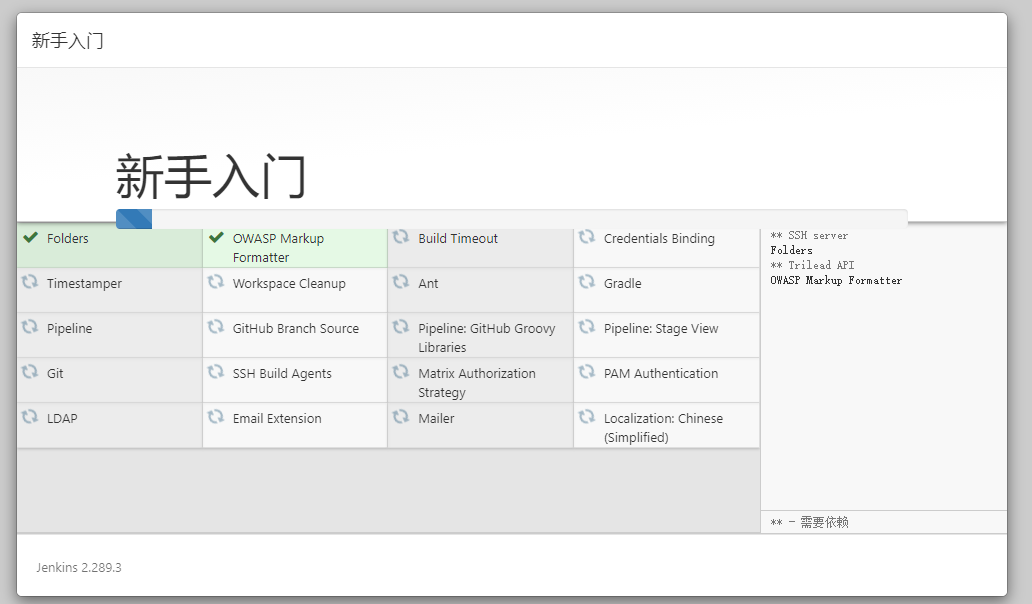Click 'OWASP Markup Formatter' in install log
Viewport: 1032px width, 604px height.
click(836, 280)
